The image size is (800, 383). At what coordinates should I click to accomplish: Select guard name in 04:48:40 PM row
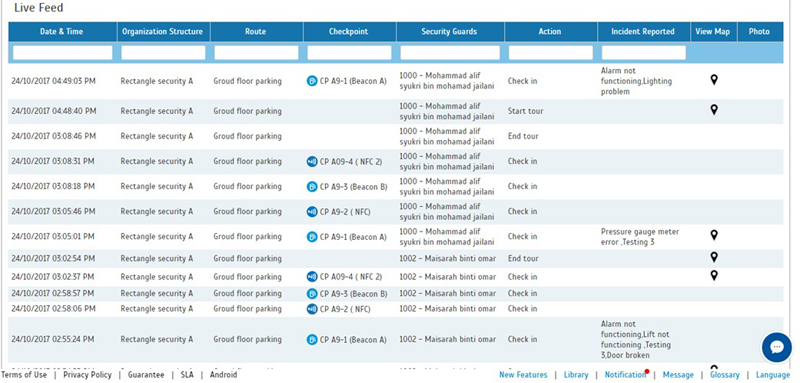(x=447, y=111)
